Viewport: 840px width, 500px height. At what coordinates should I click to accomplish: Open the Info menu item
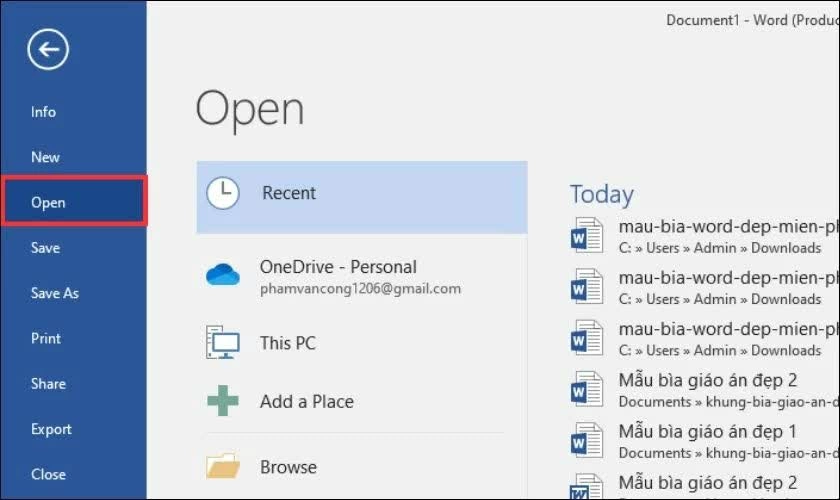click(x=43, y=111)
